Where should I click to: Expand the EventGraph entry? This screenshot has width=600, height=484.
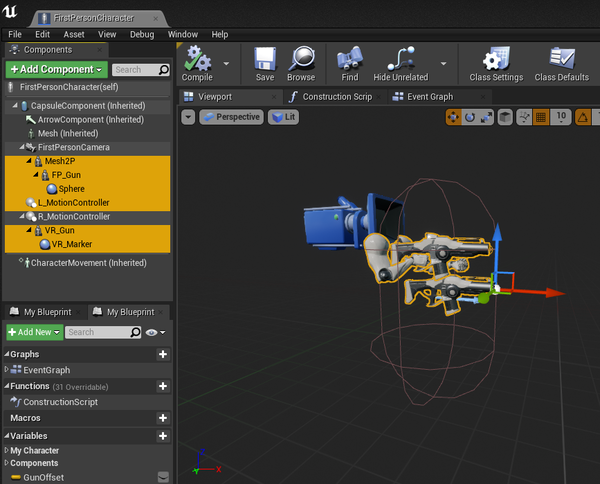tap(6, 370)
